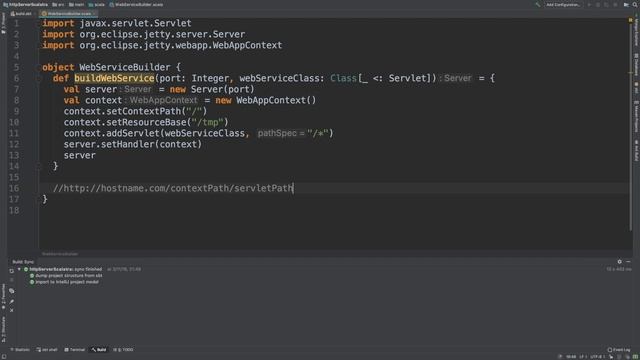The width and height of the screenshot is (640, 360).
Task: Collapse the HttpServerScalatra sync finished node
Action: pyautogui.click(x=19, y=269)
